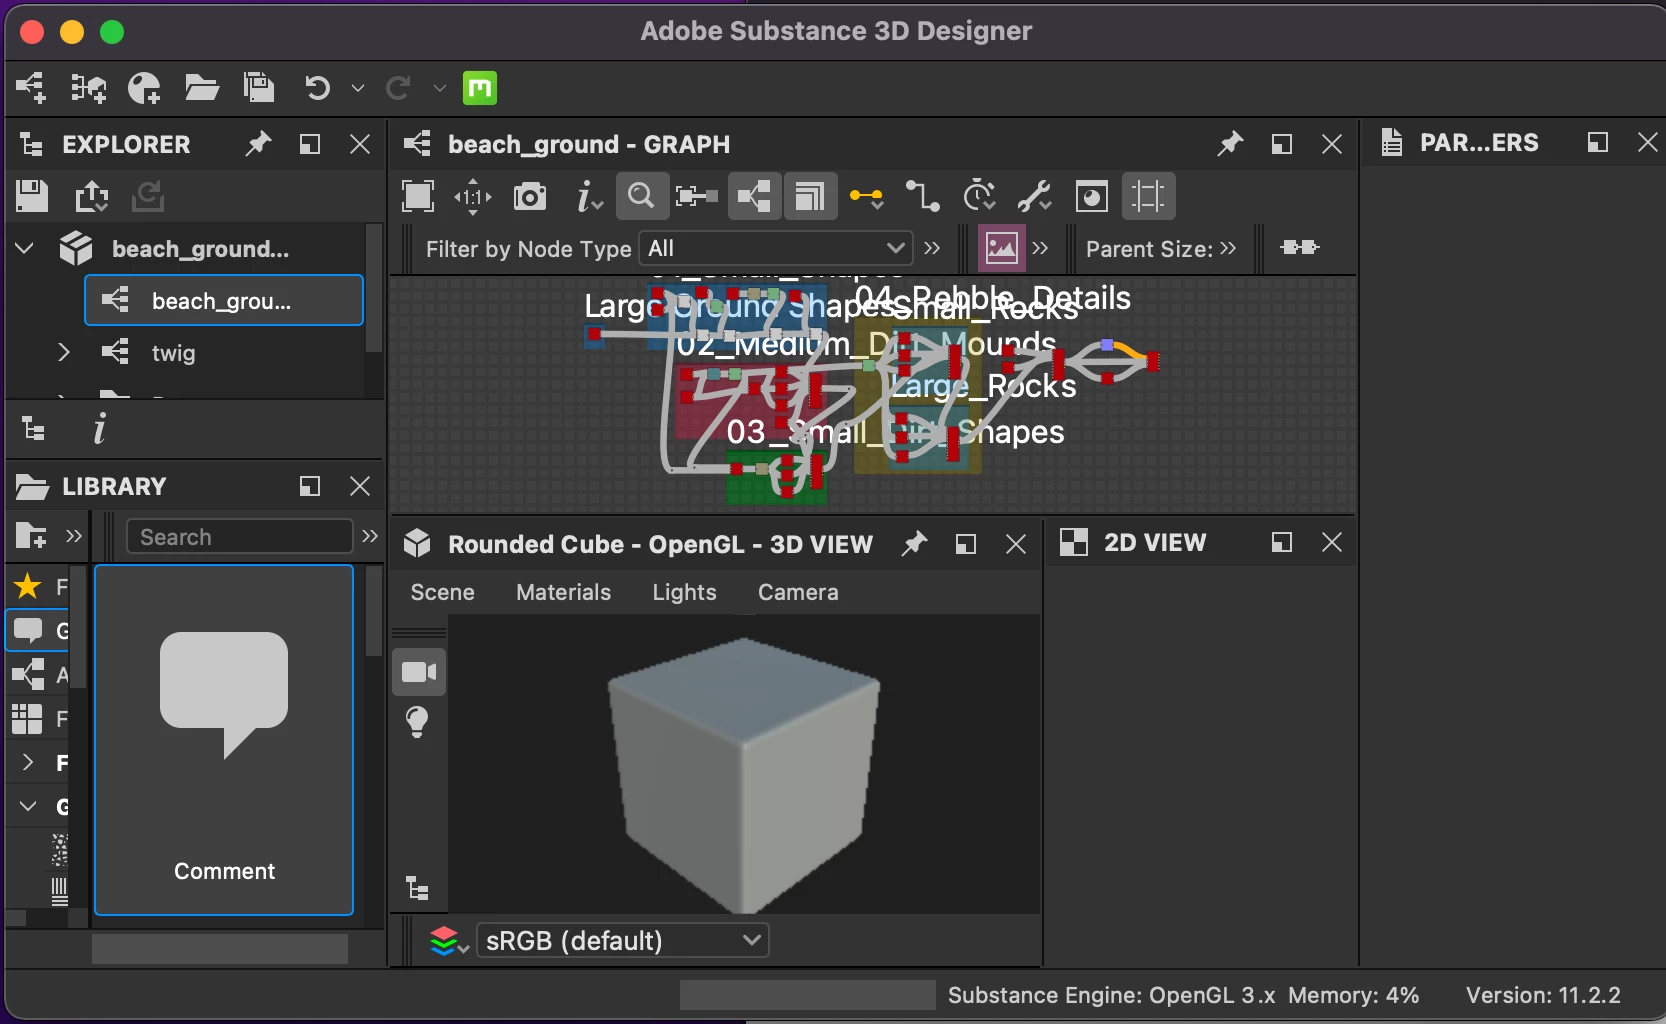Click in the Library Search field
This screenshot has width=1666, height=1024.
point(240,537)
